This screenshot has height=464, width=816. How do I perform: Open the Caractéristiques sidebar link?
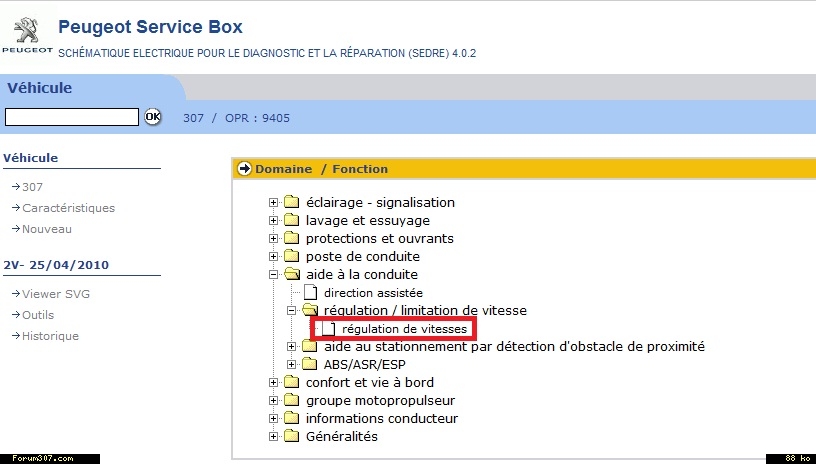pyautogui.click(x=68, y=208)
